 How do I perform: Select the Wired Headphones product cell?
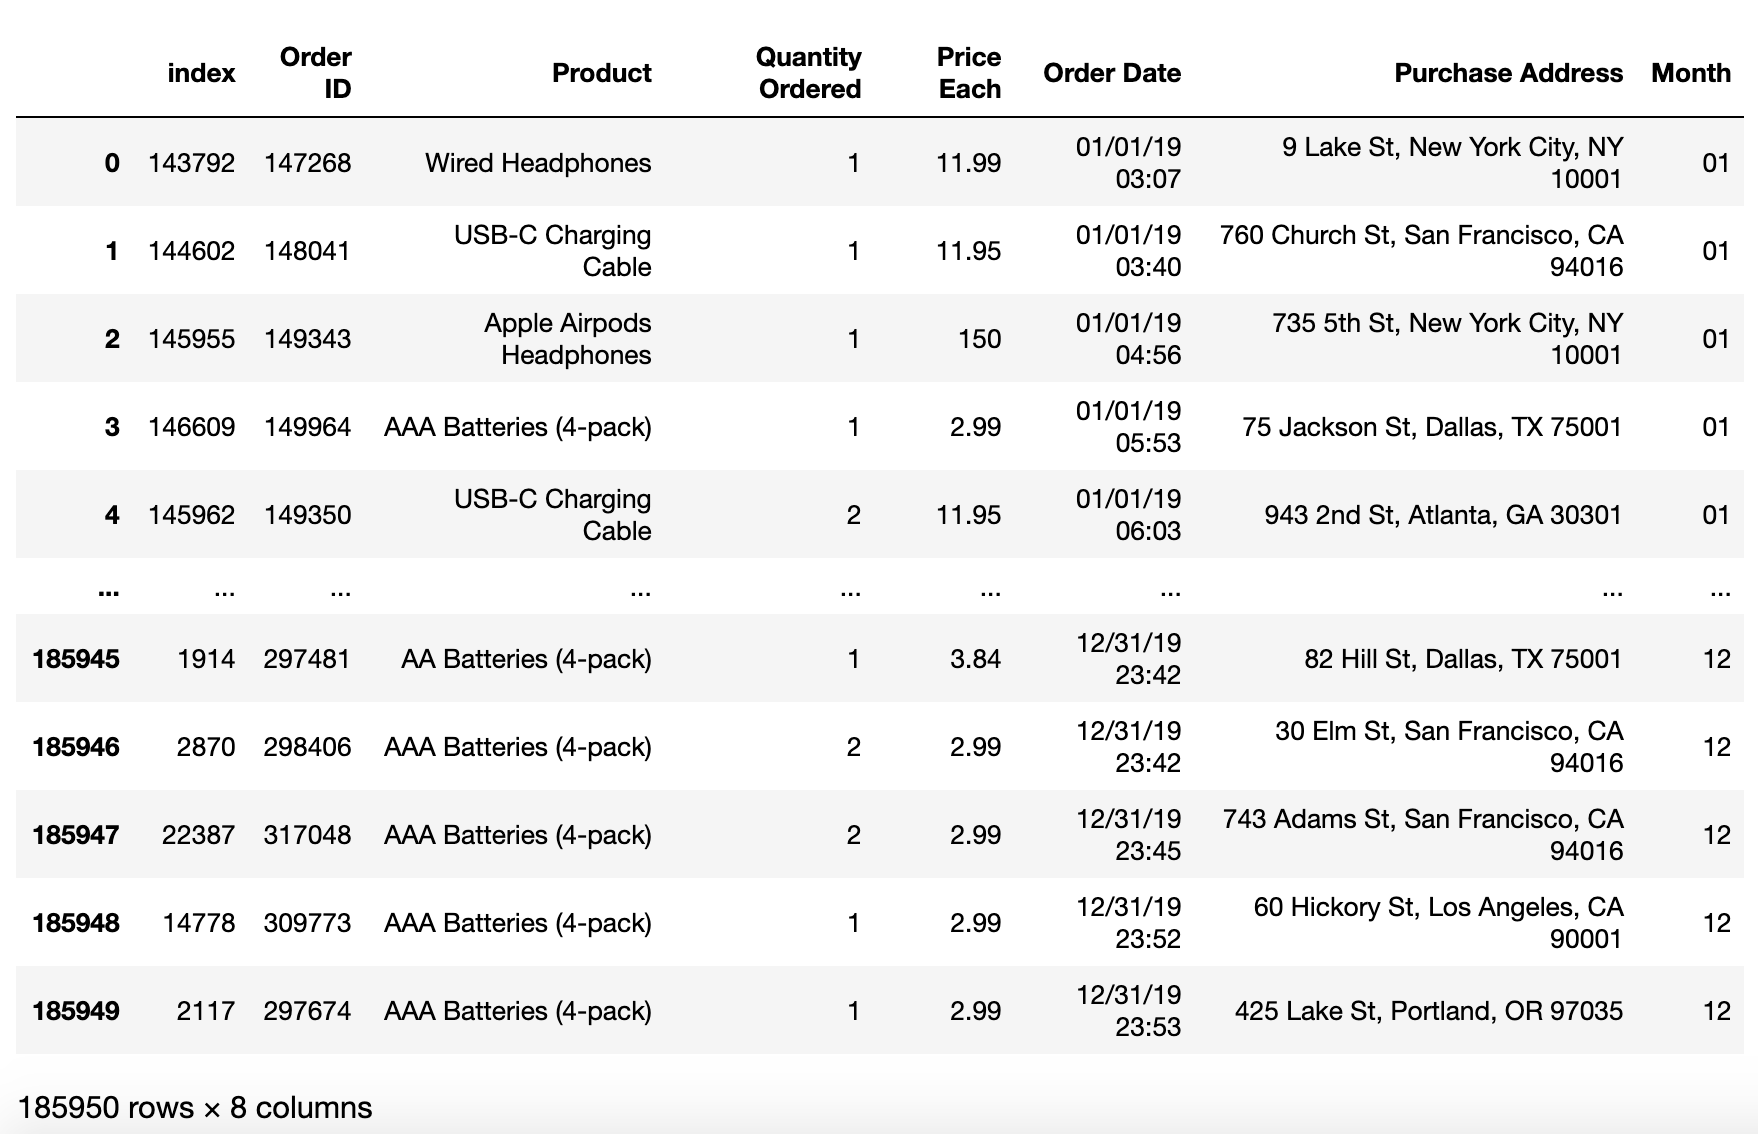(538, 163)
